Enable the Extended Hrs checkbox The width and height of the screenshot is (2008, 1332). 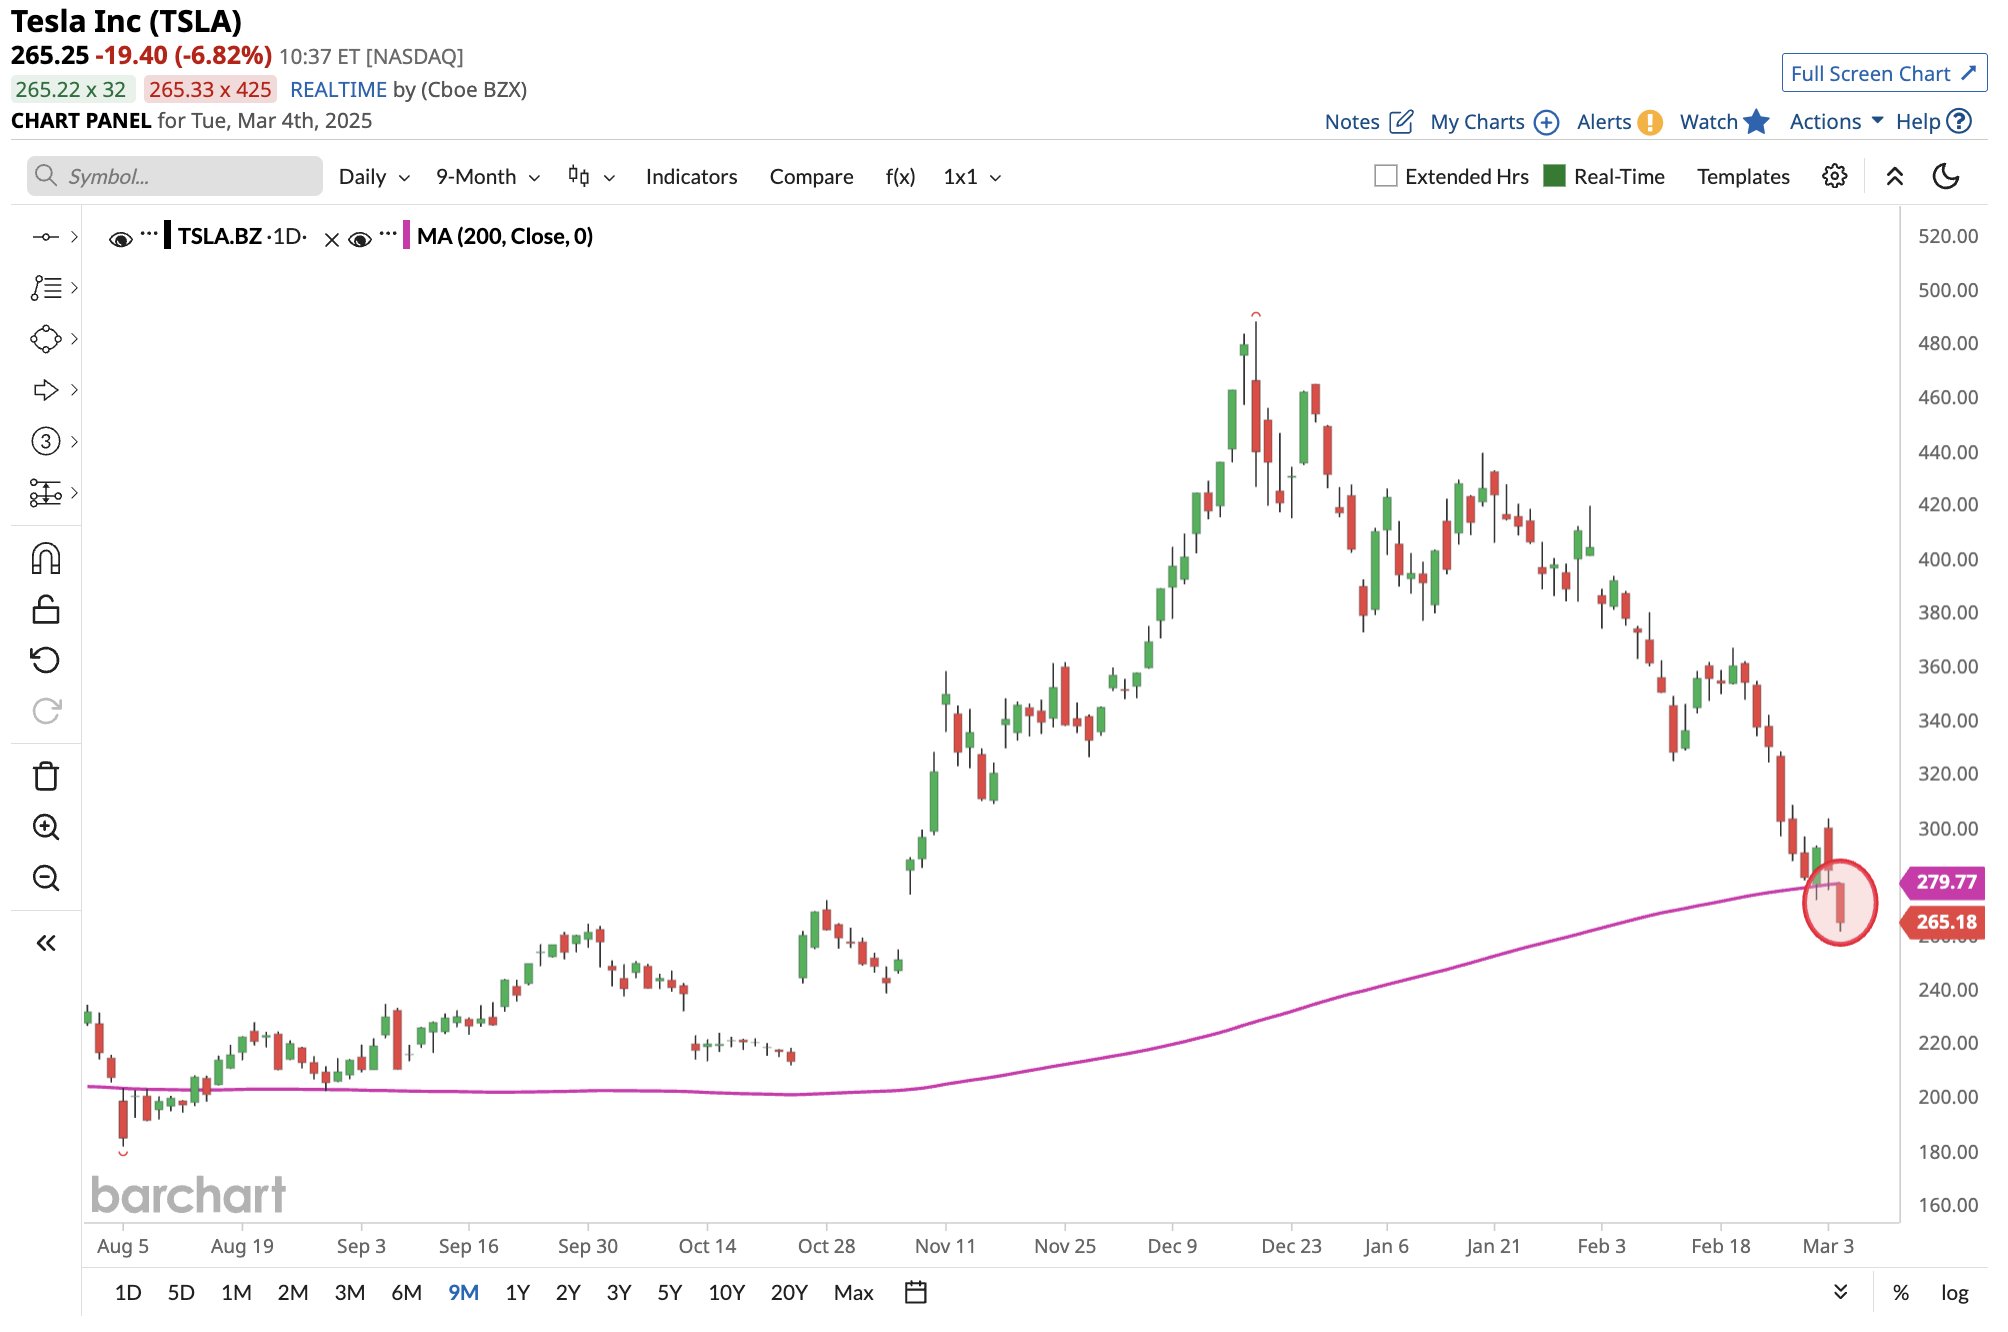pos(1385,176)
